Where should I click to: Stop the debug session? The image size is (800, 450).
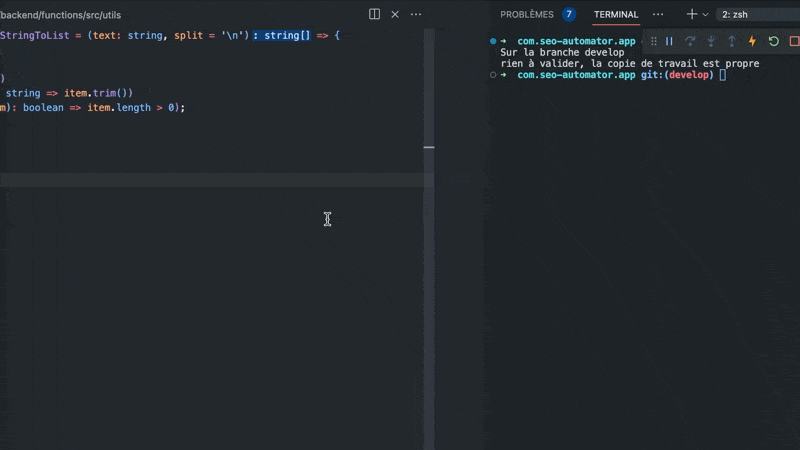tap(794, 41)
